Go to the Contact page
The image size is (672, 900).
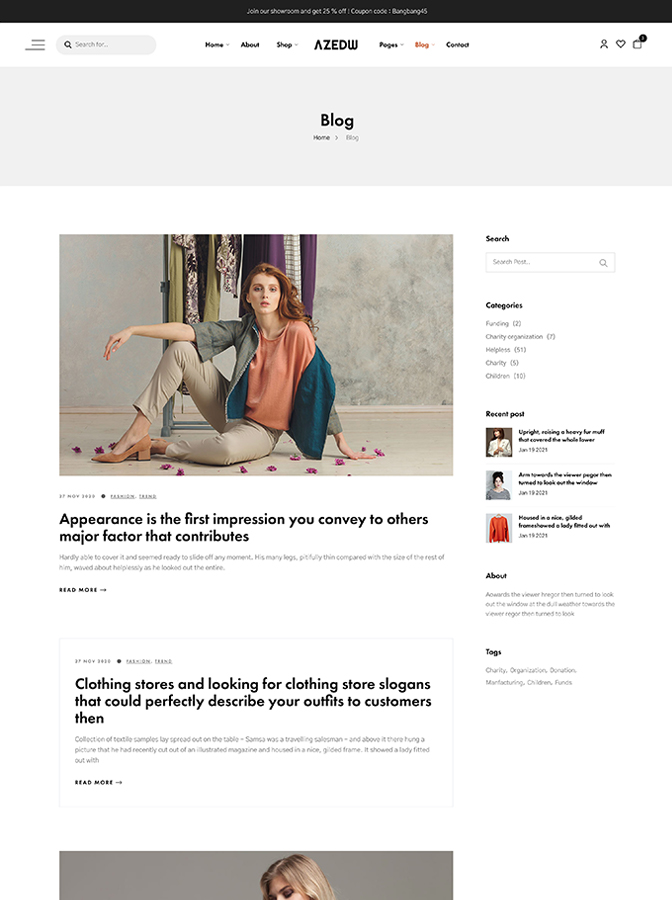457,45
